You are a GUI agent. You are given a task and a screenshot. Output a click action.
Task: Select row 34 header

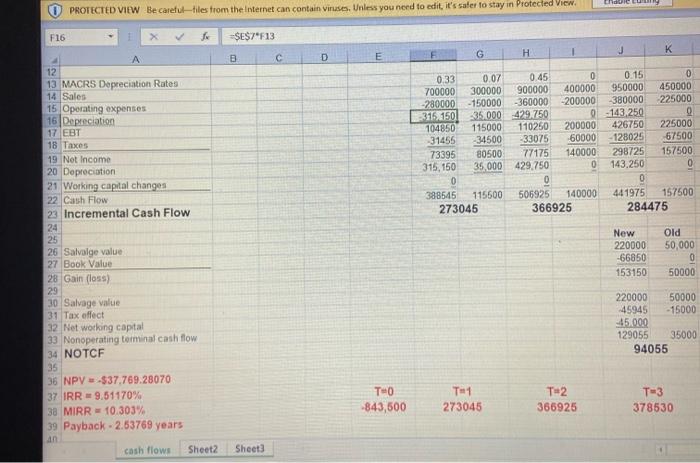(x=53, y=355)
